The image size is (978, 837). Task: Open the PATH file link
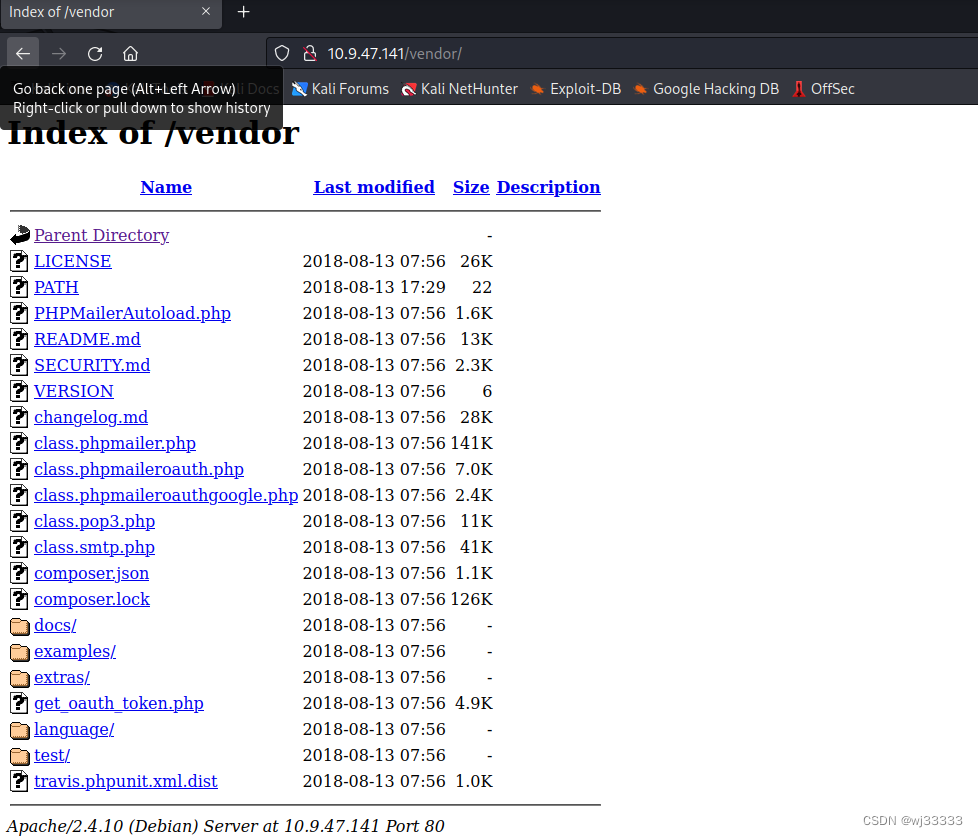point(56,288)
